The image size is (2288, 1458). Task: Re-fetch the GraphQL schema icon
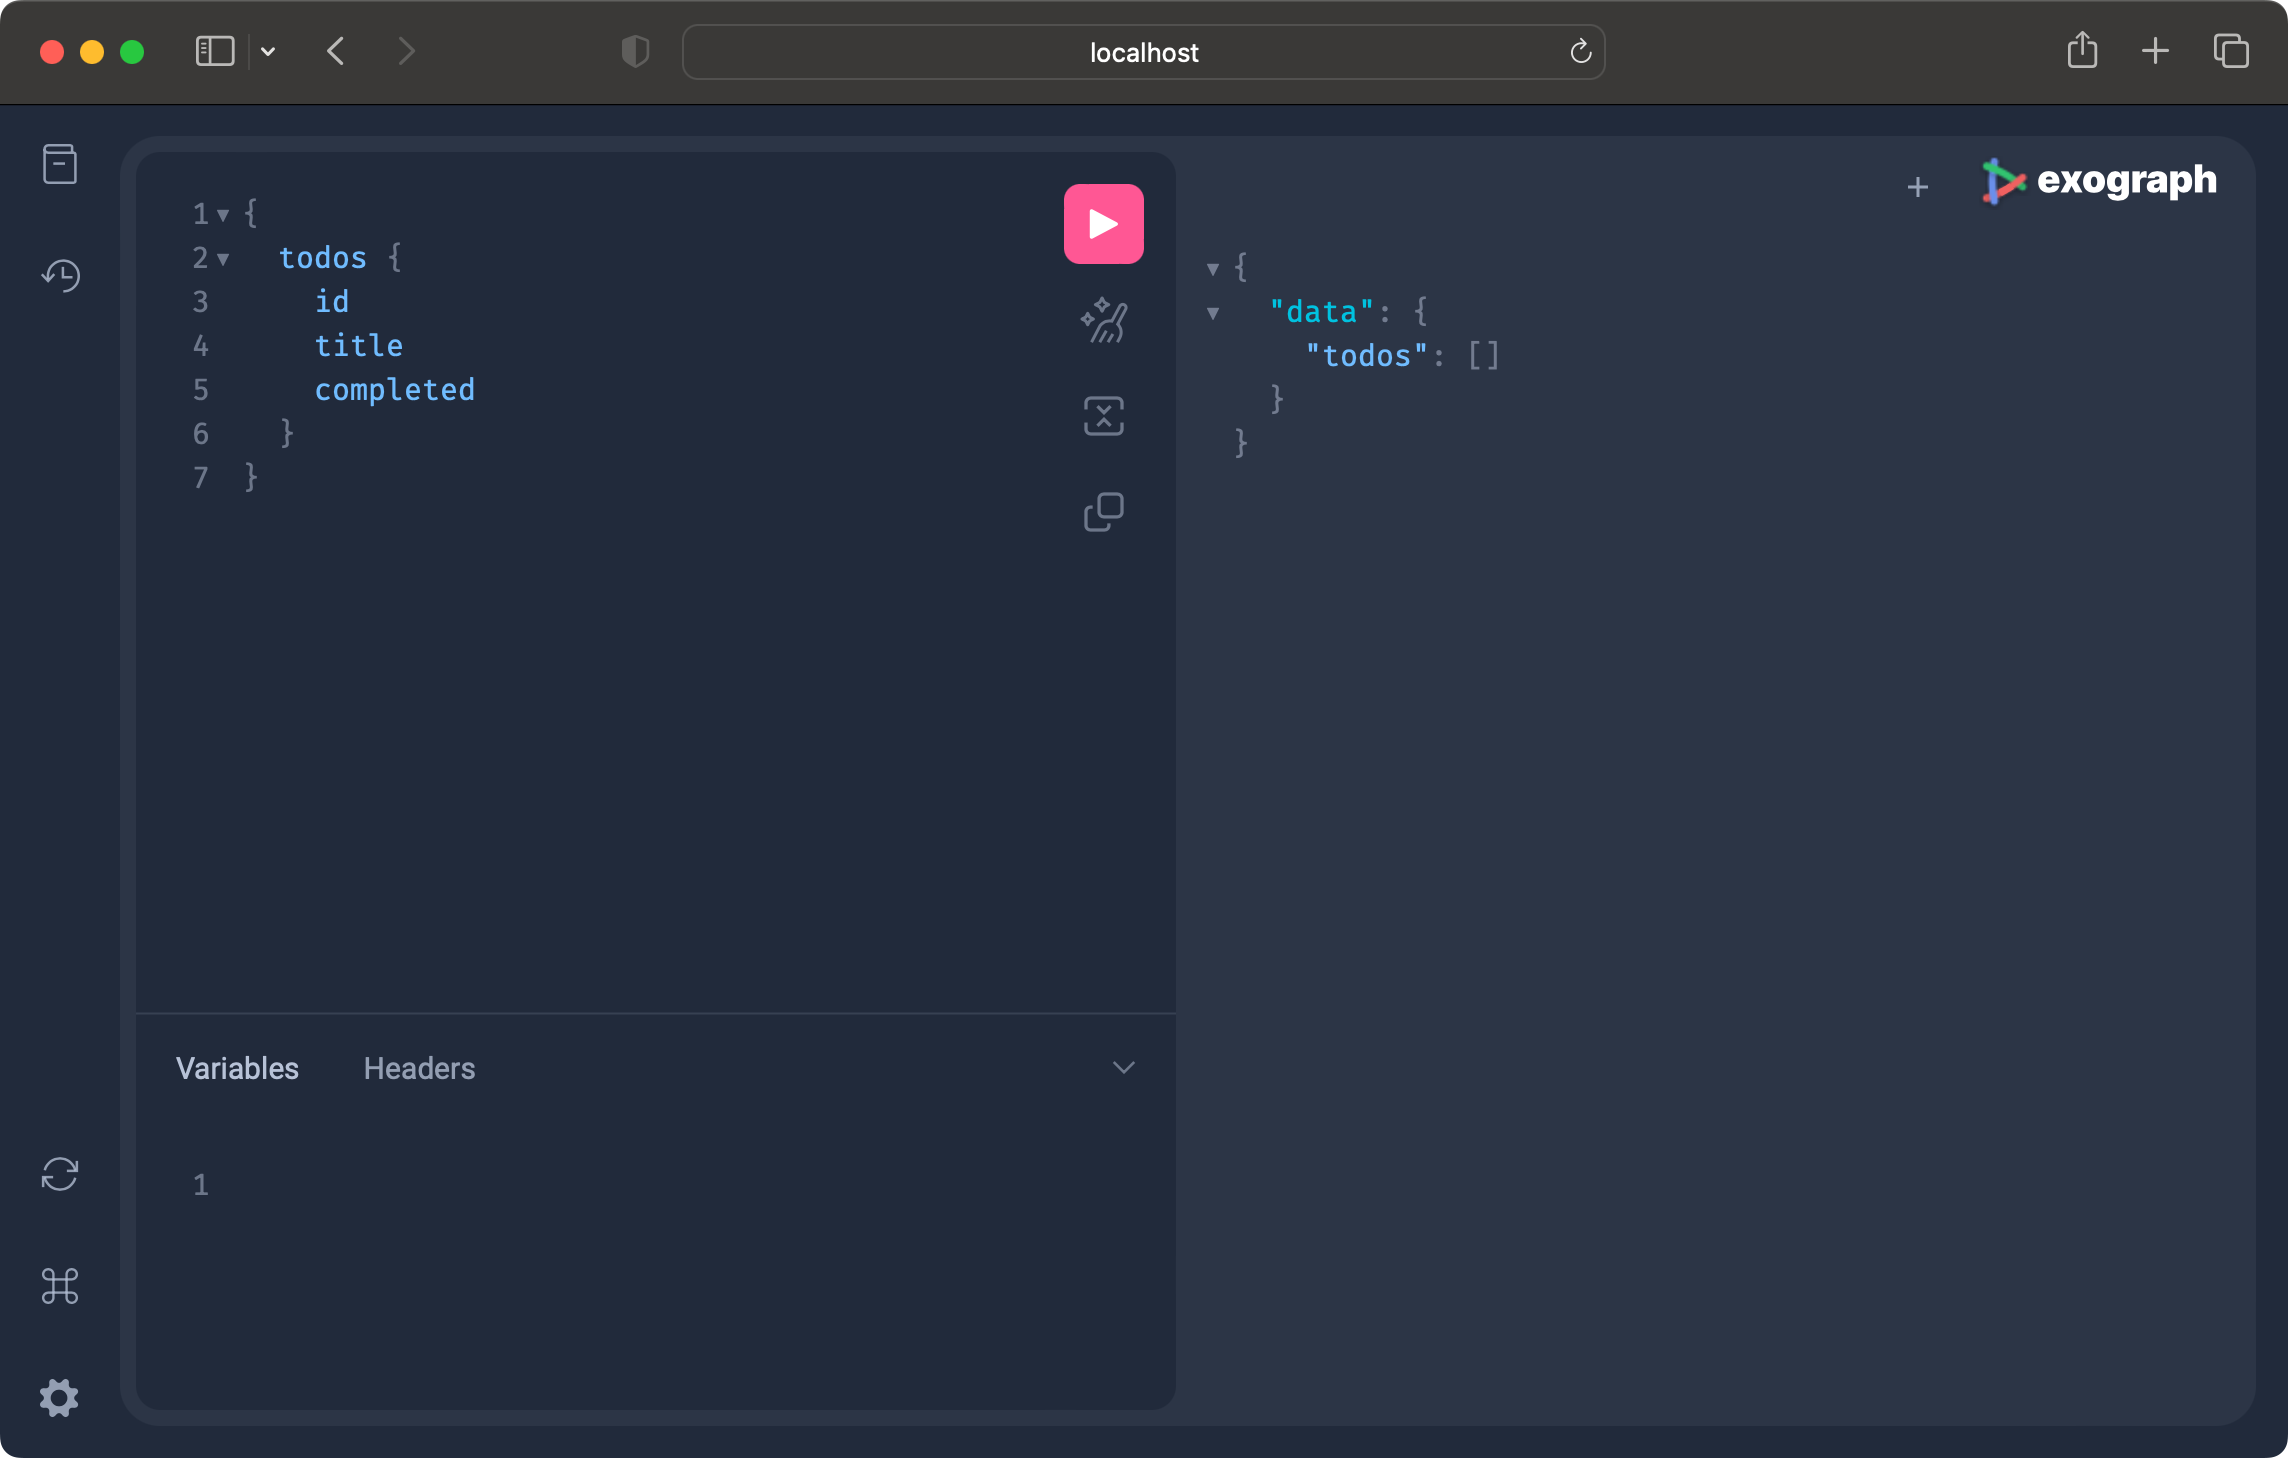tap(60, 1174)
